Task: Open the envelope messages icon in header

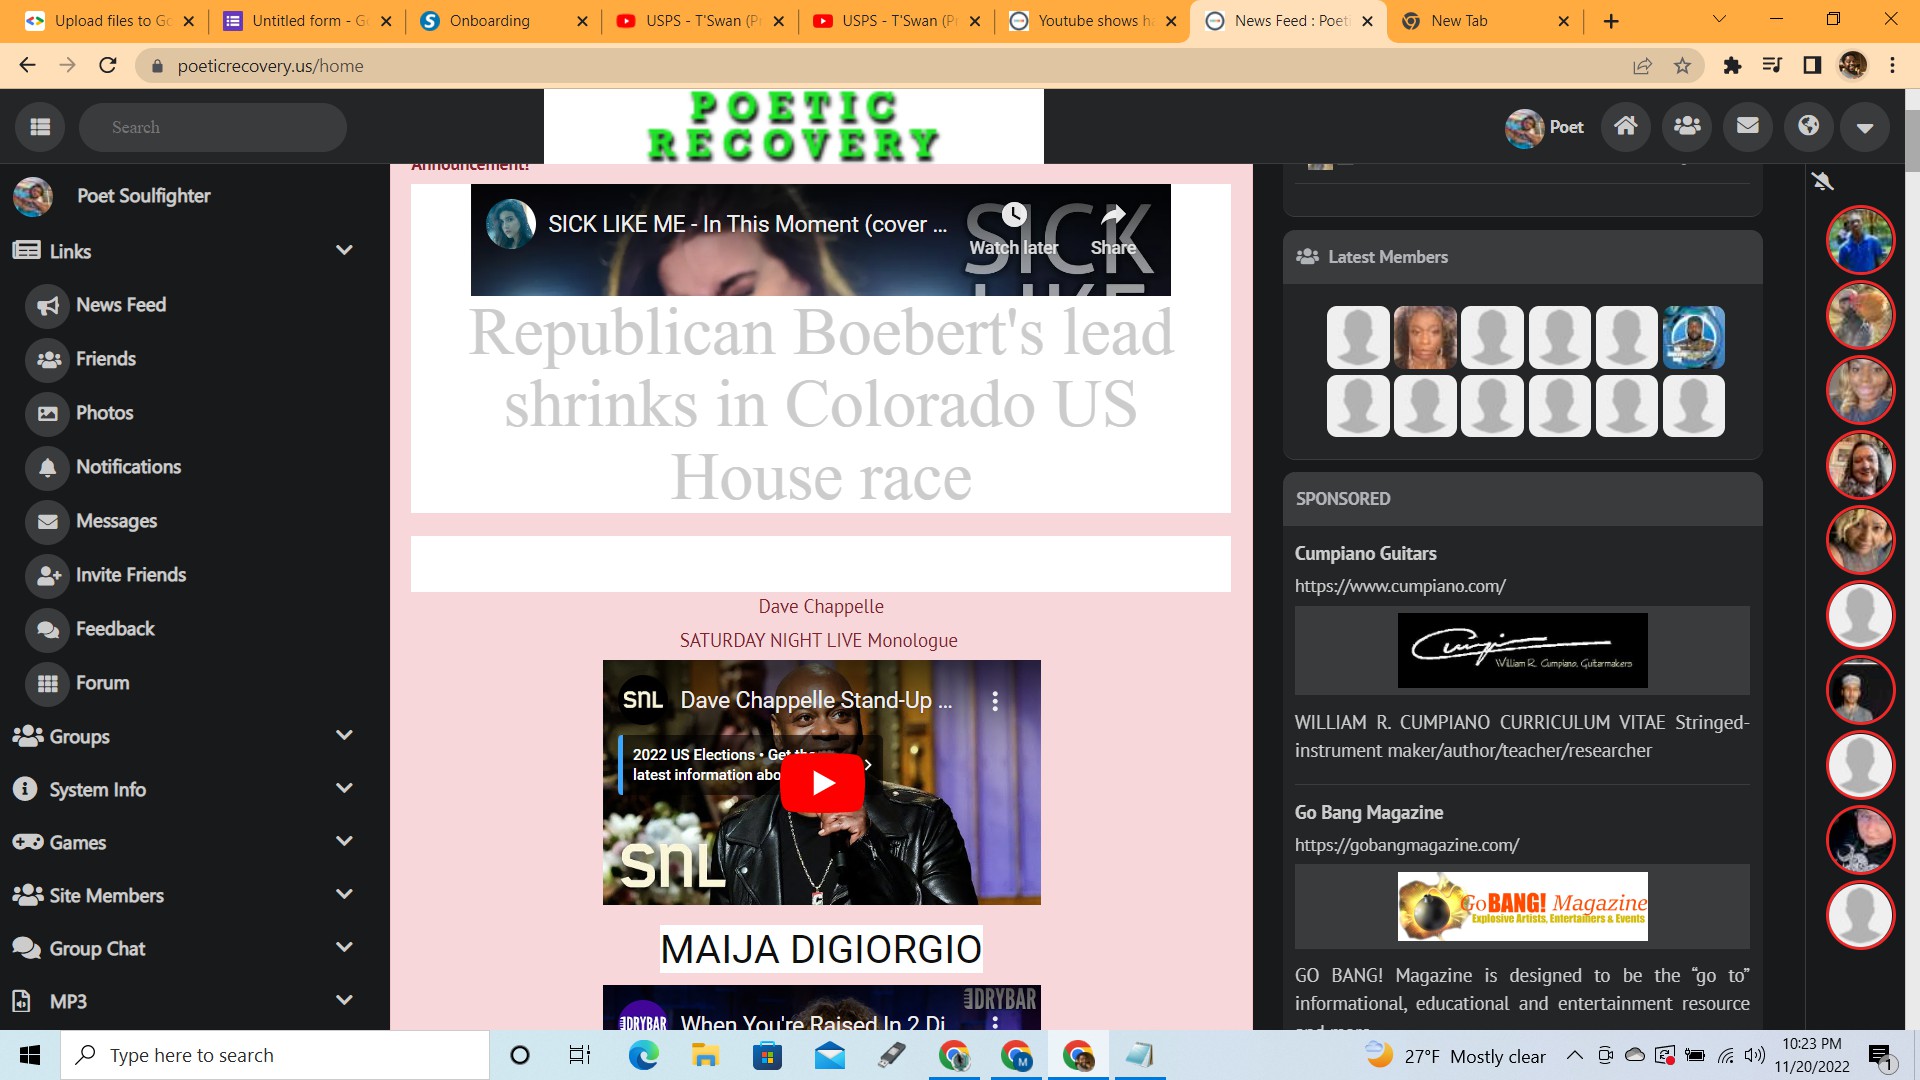Action: point(1748,127)
